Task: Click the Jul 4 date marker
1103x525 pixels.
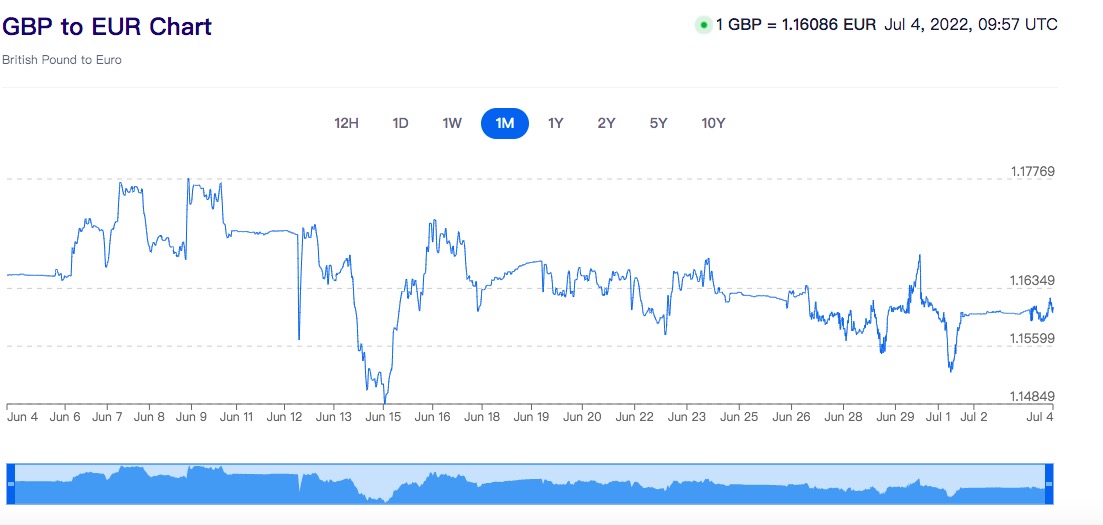Action: tap(1041, 417)
